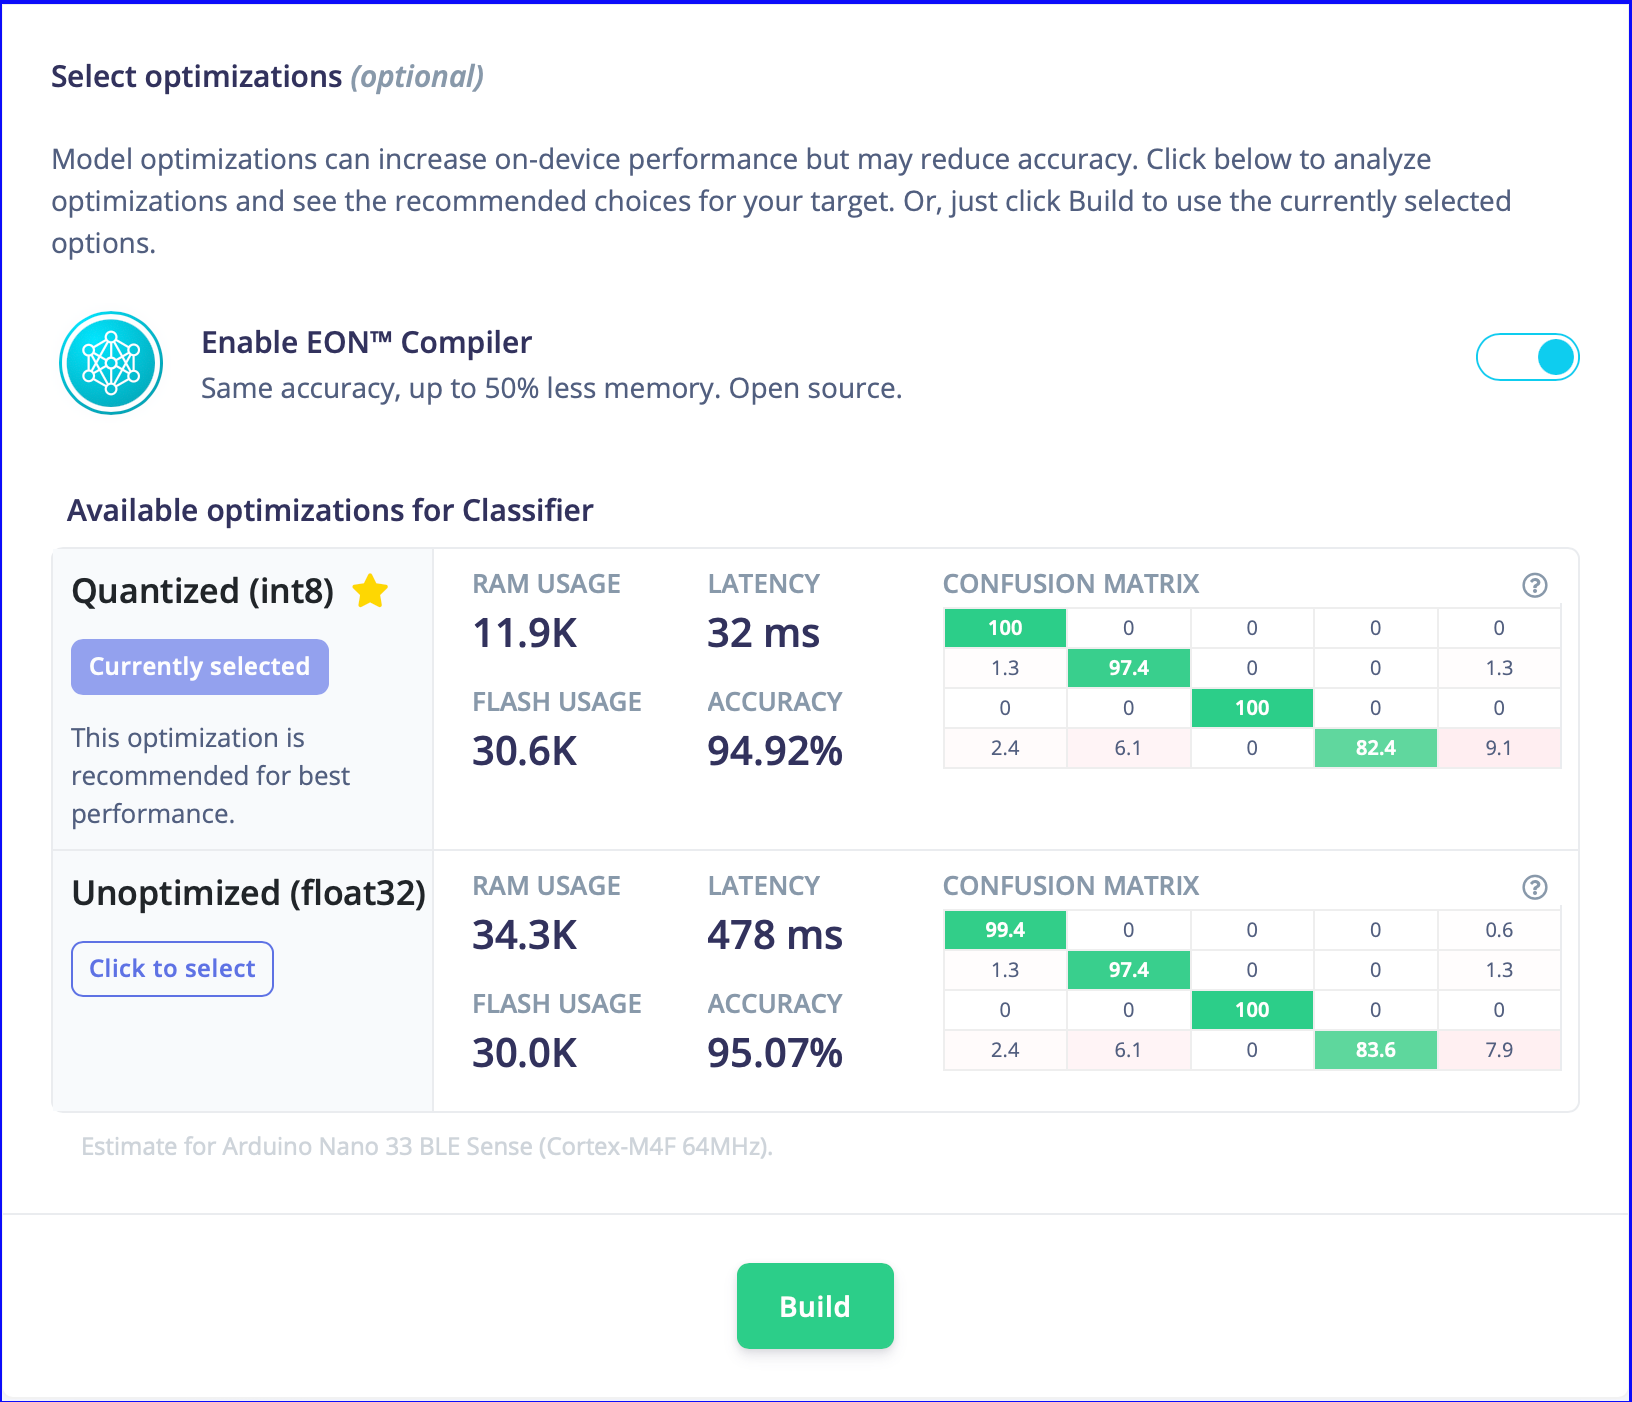This screenshot has width=1632, height=1402.
Task: Click the 9.1 cell in Quantized matrix
Action: point(1499,748)
